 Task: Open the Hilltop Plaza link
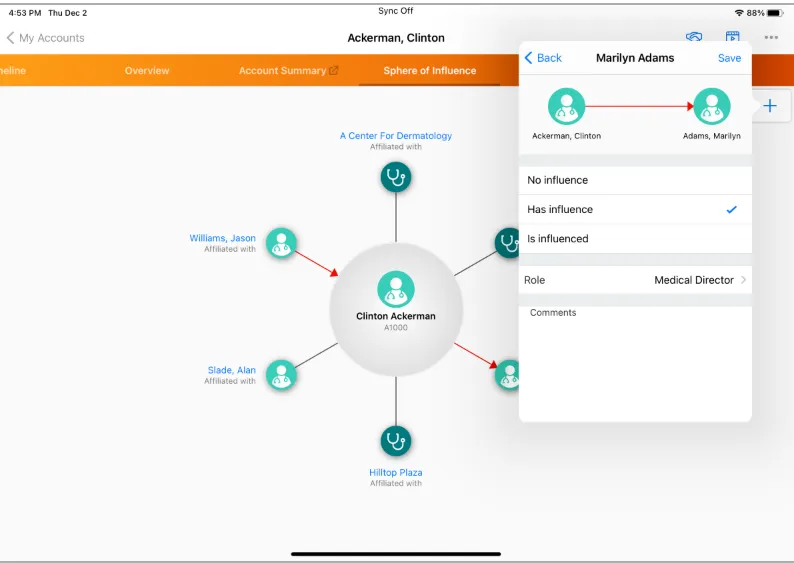tap(395, 472)
